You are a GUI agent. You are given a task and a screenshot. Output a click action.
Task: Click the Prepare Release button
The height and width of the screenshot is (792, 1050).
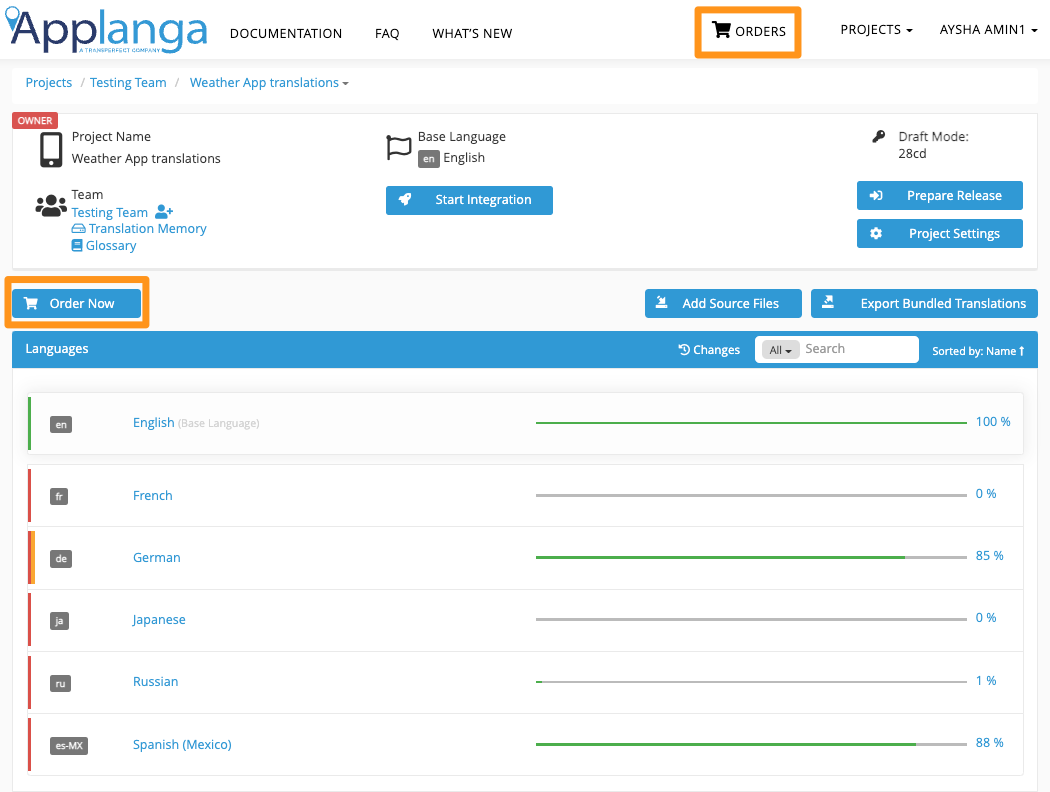pyautogui.click(x=939, y=195)
